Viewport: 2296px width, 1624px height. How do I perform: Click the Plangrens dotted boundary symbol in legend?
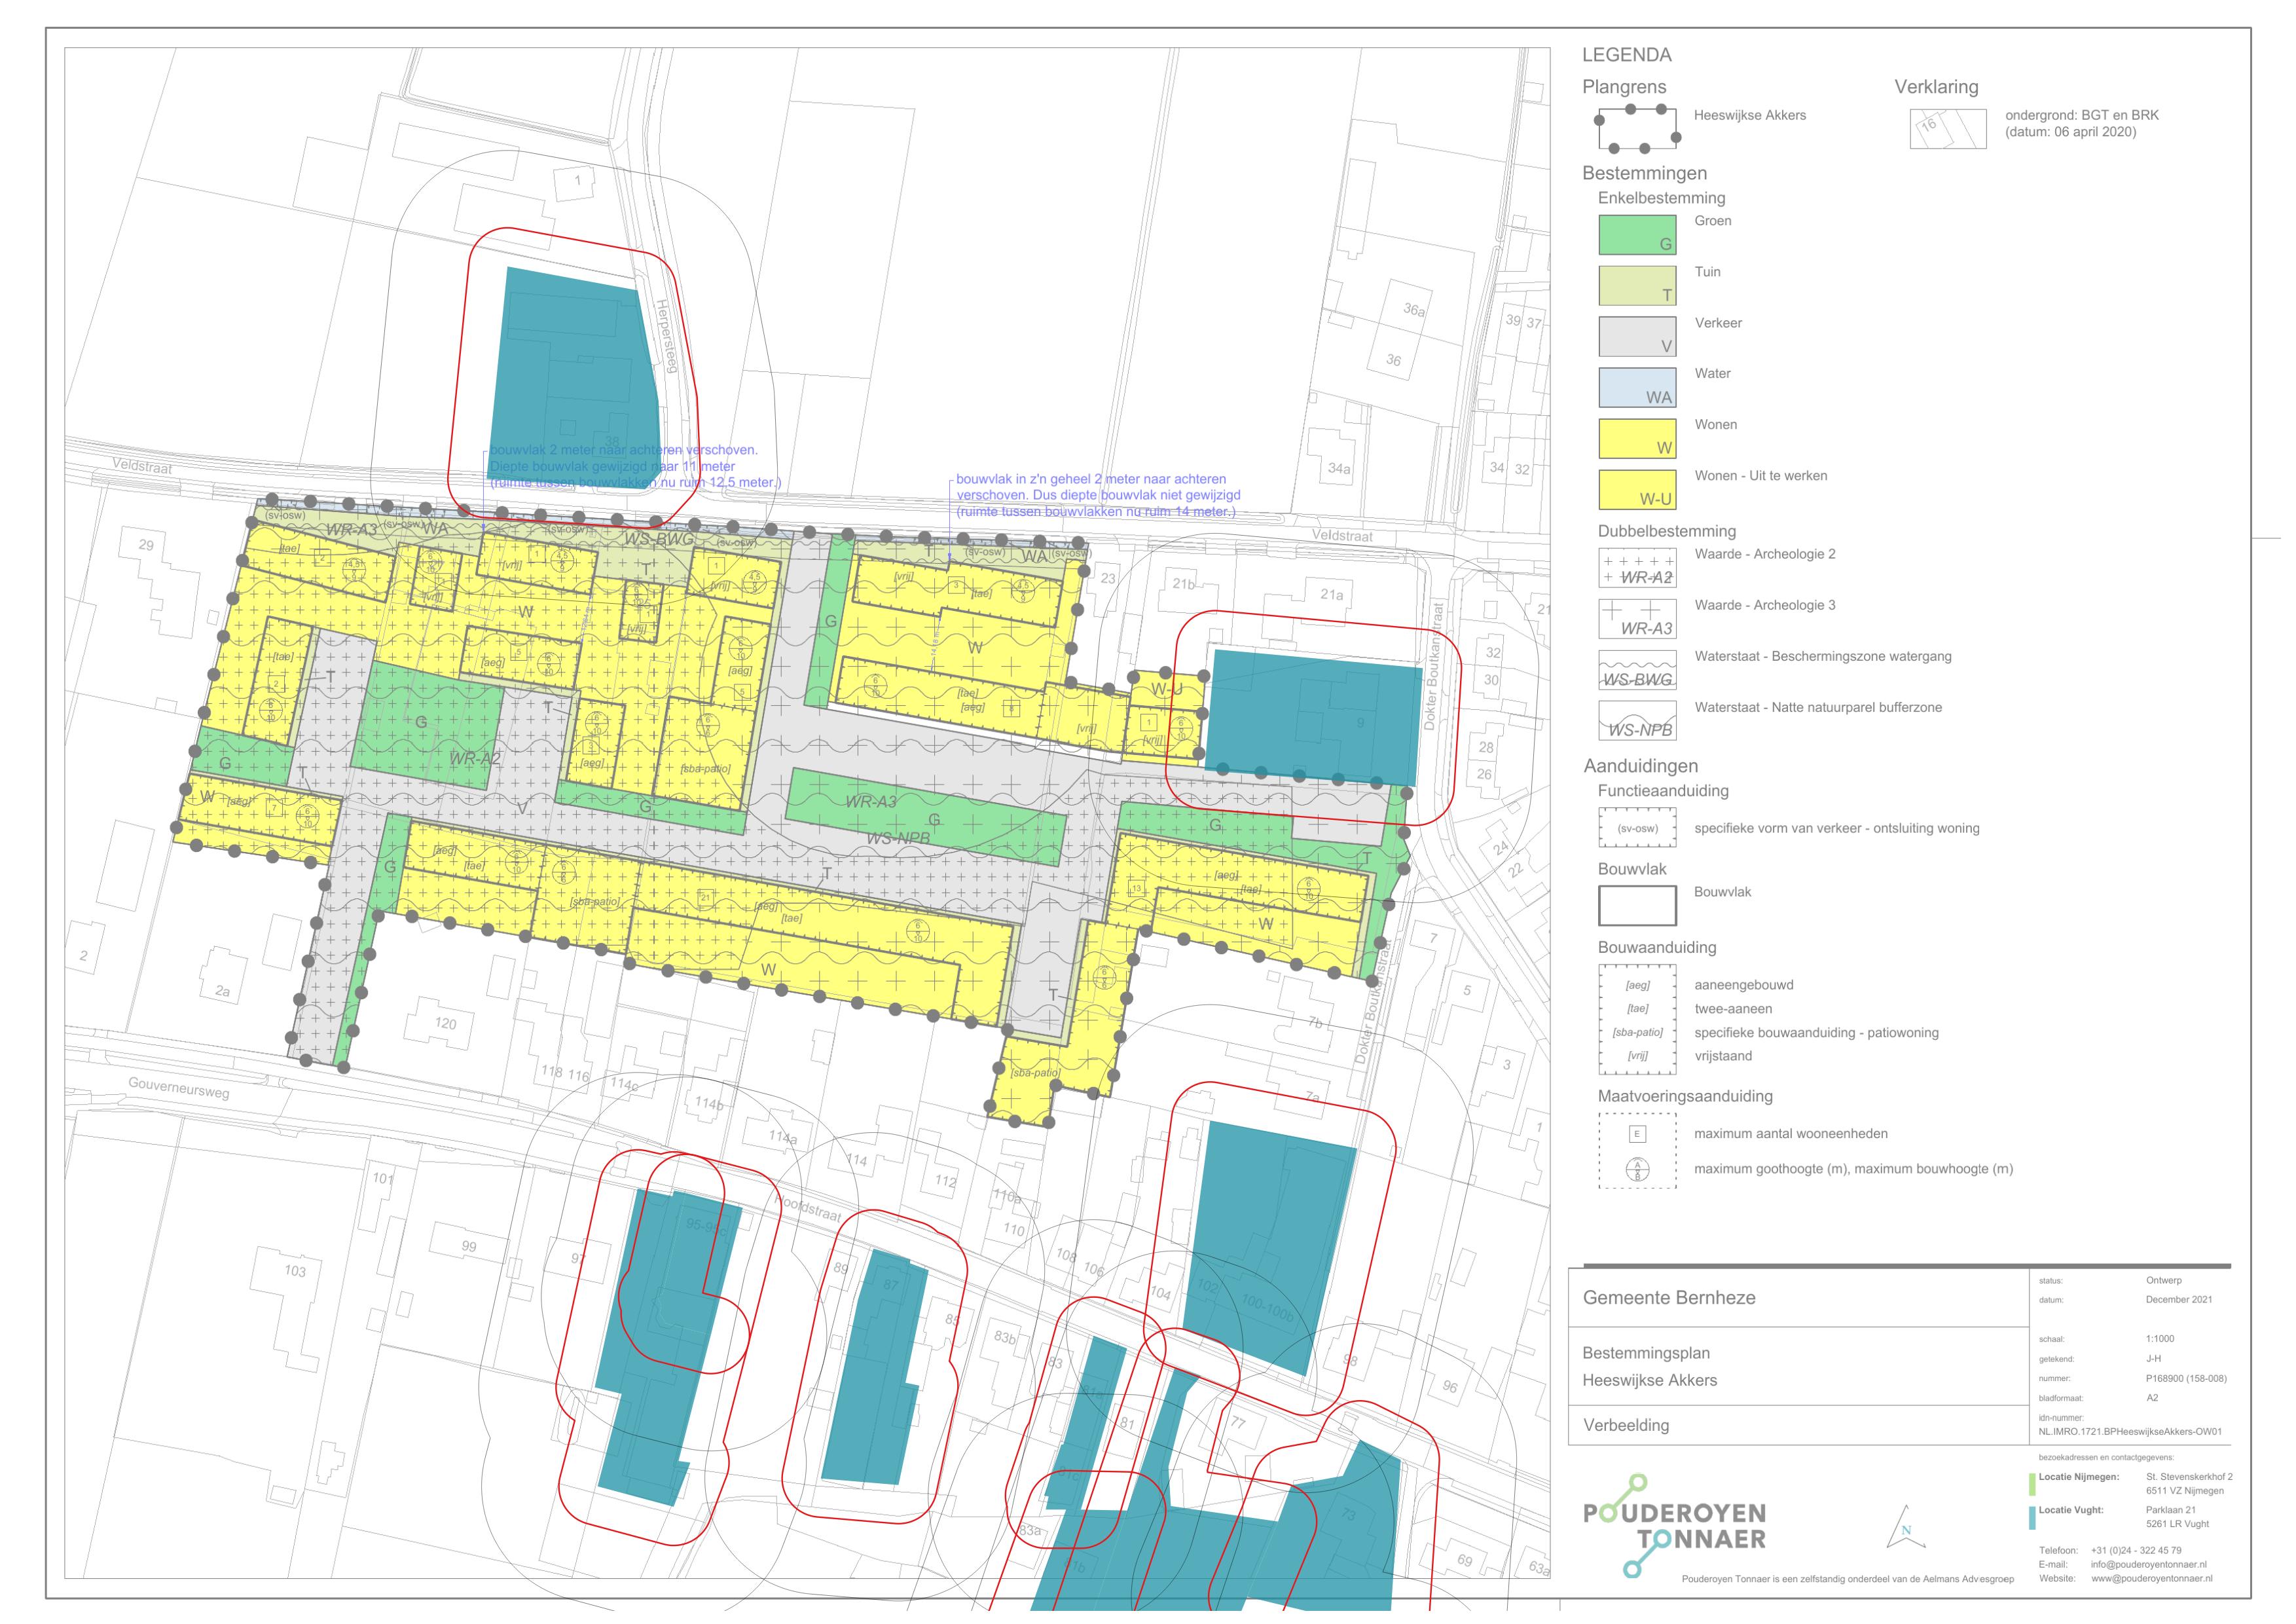[1637, 128]
